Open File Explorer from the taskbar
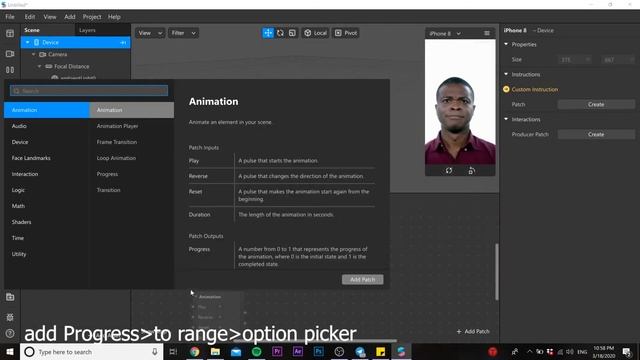The width and height of the screenshot is (640, 360). click(216, 351)
